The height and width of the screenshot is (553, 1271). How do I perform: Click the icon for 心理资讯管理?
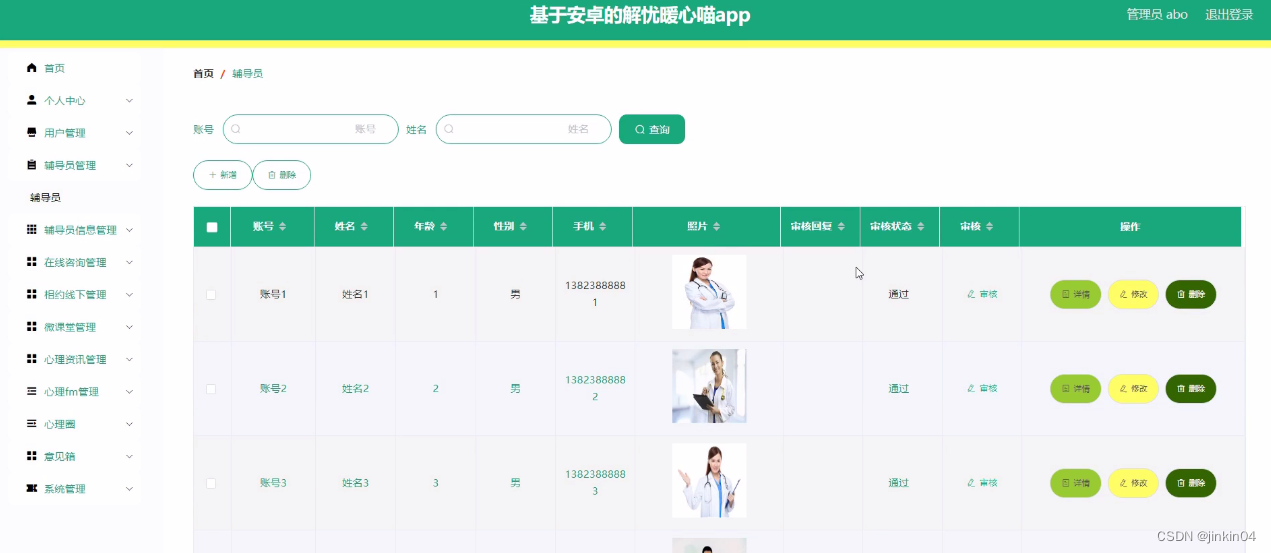coord(32,359)
